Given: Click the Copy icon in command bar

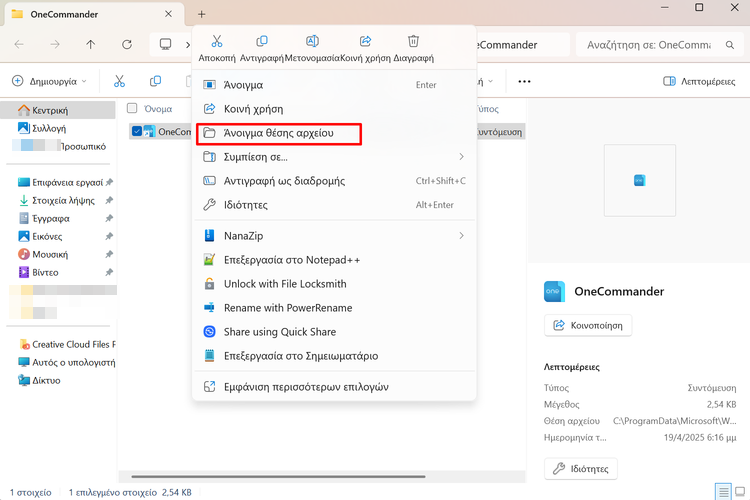Looking at the screenshot, I should (155, 81).
